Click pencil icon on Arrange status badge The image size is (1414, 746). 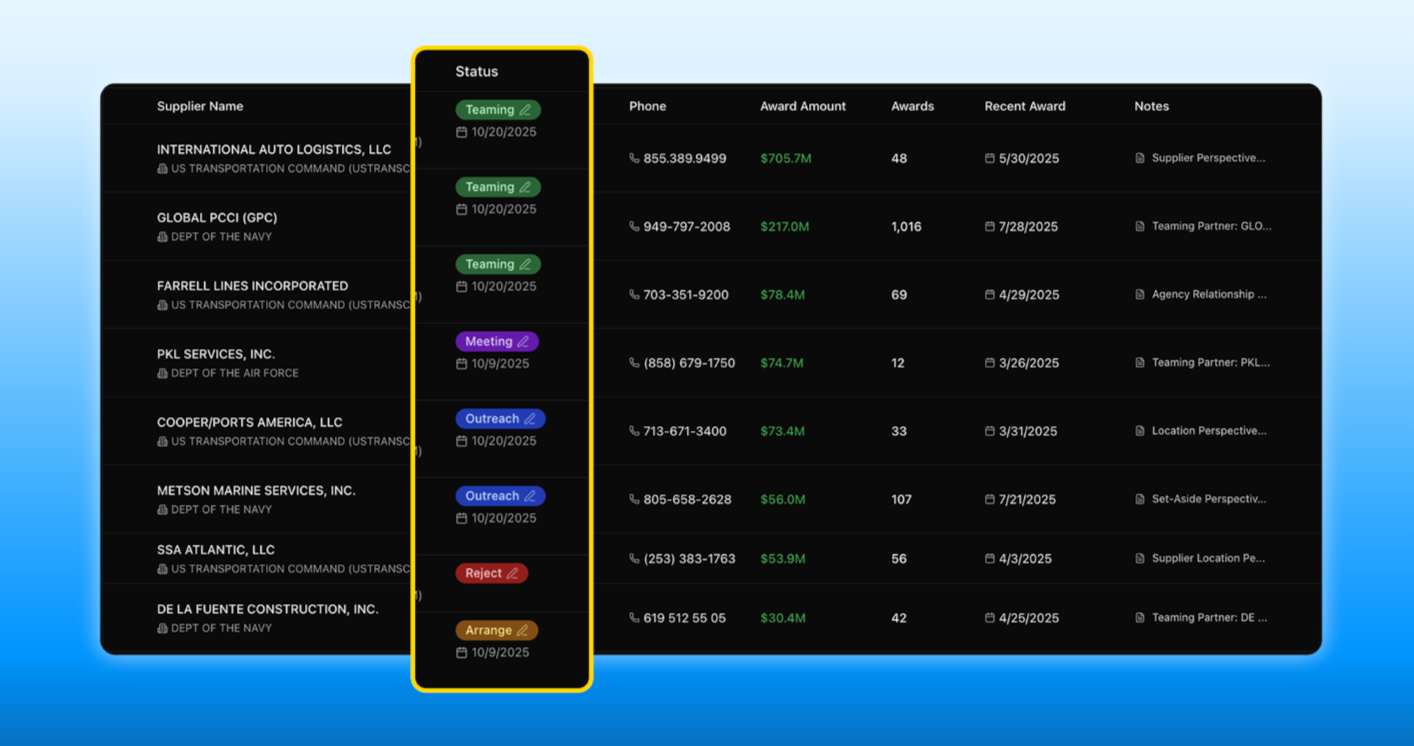coord(522,631)
